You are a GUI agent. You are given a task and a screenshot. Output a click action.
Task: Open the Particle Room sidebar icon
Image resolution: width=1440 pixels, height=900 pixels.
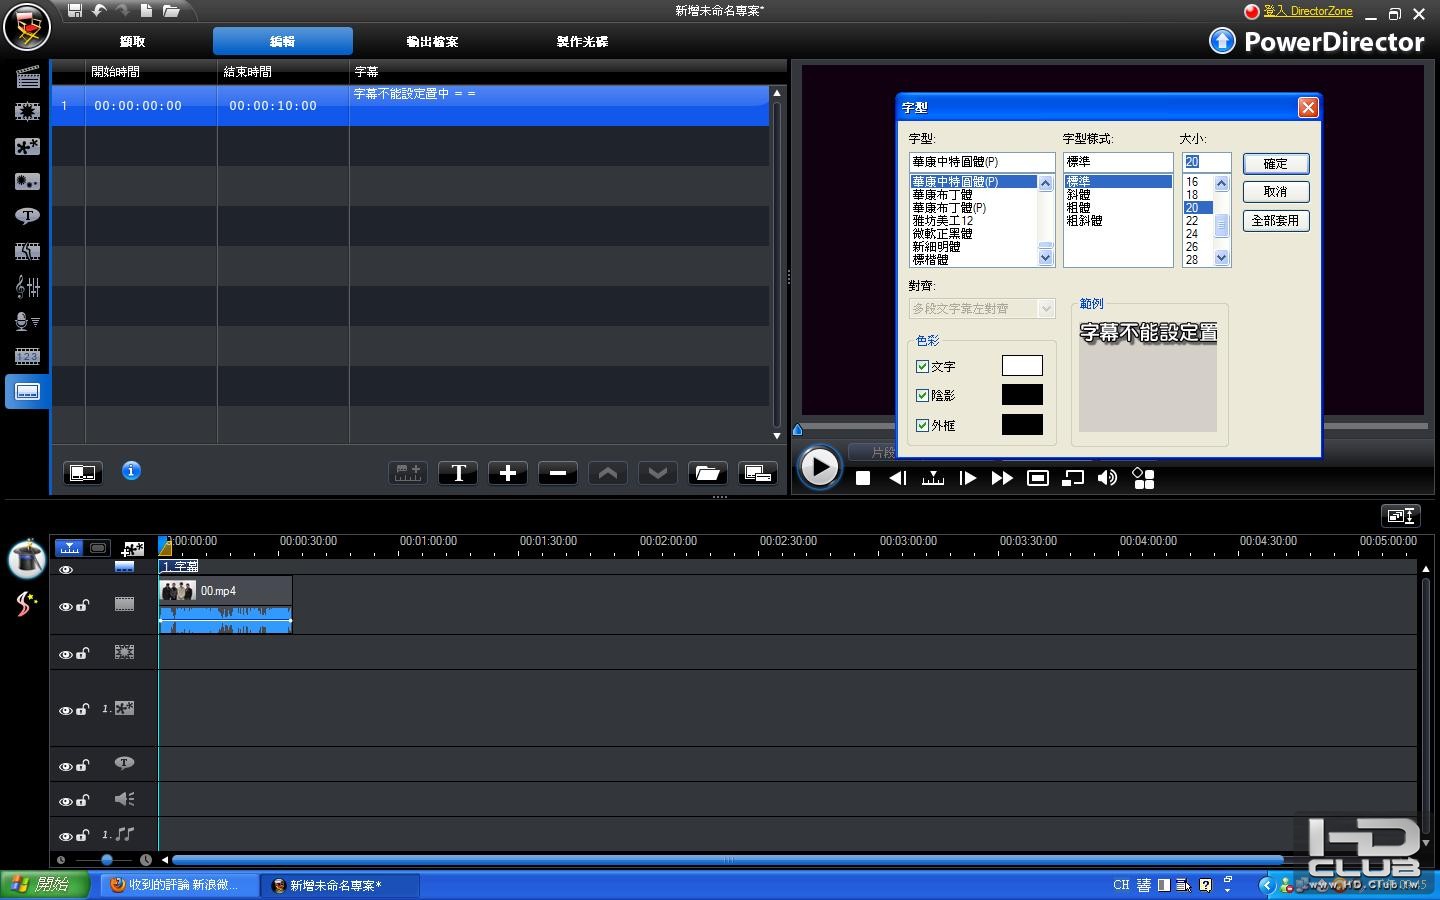click(27, 181)
